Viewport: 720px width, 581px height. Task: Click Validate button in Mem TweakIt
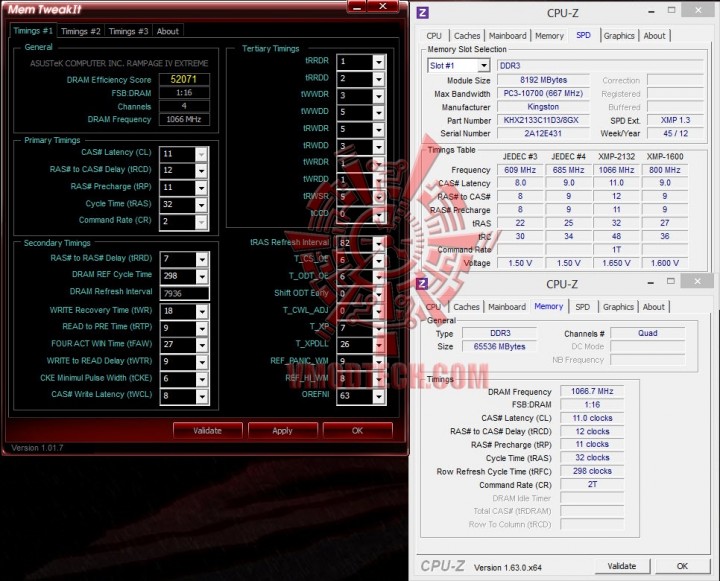pyautogui.click(x=208, y=431)
